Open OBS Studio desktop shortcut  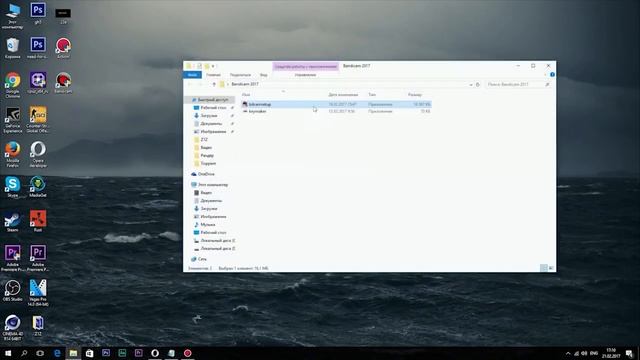tap(13, 291)
